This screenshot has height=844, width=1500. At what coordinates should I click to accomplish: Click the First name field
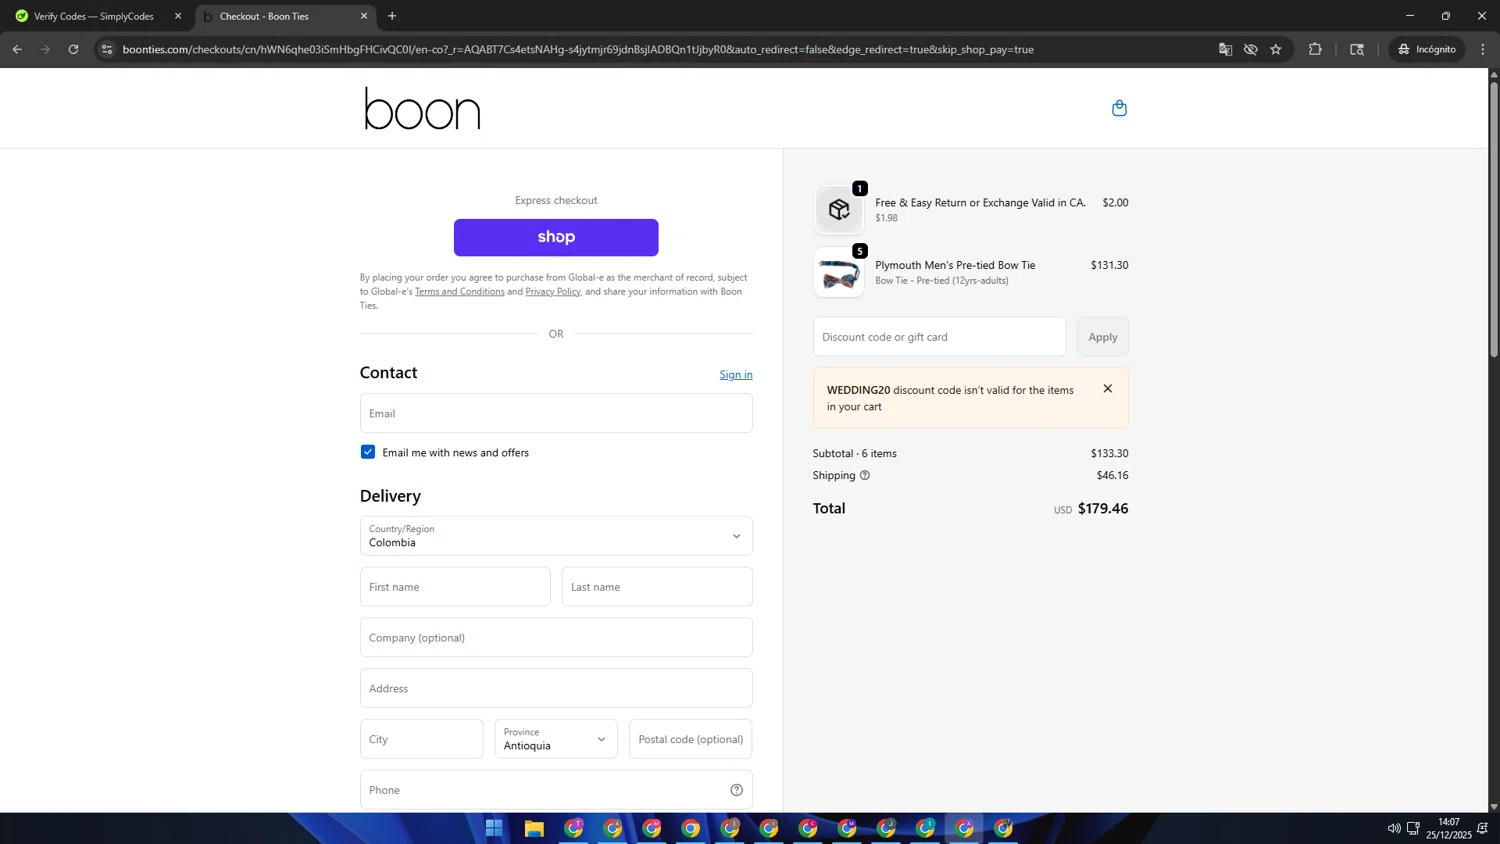tap(455, 587)
